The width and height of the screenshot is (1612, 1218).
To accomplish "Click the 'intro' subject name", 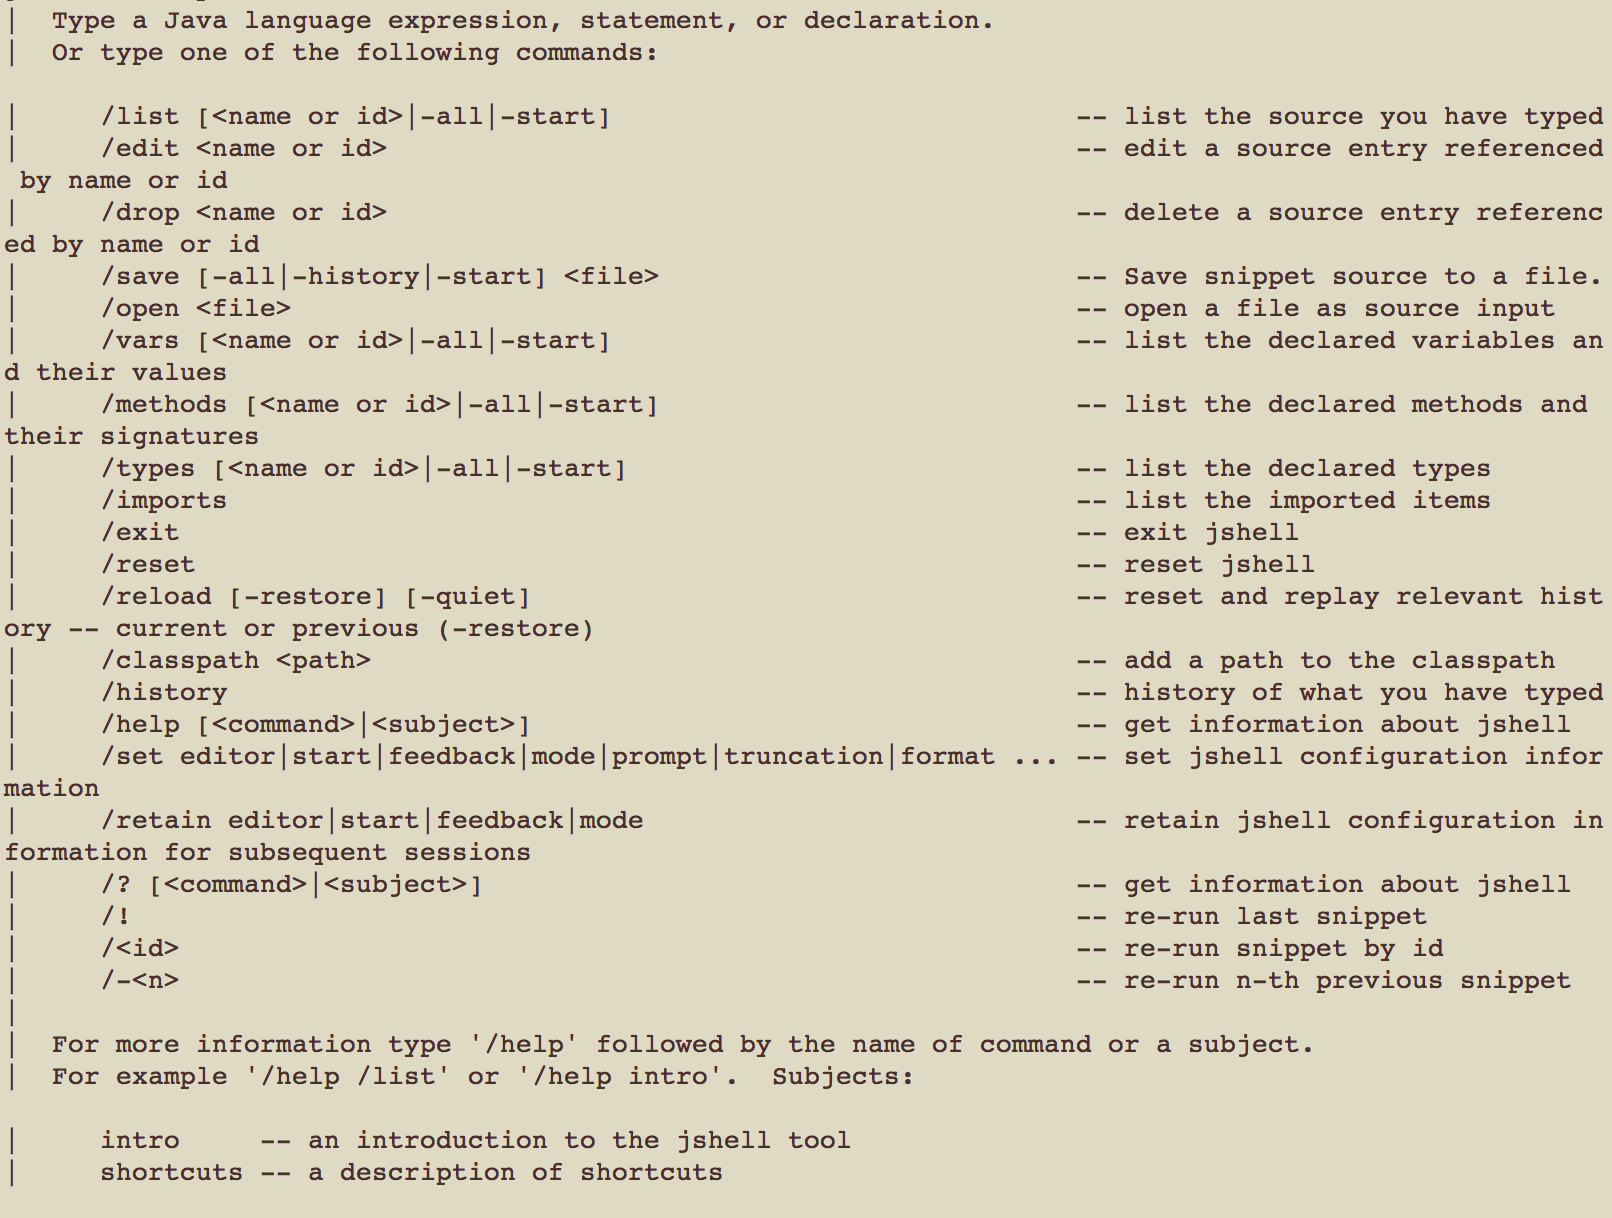I will (140, 1141).
